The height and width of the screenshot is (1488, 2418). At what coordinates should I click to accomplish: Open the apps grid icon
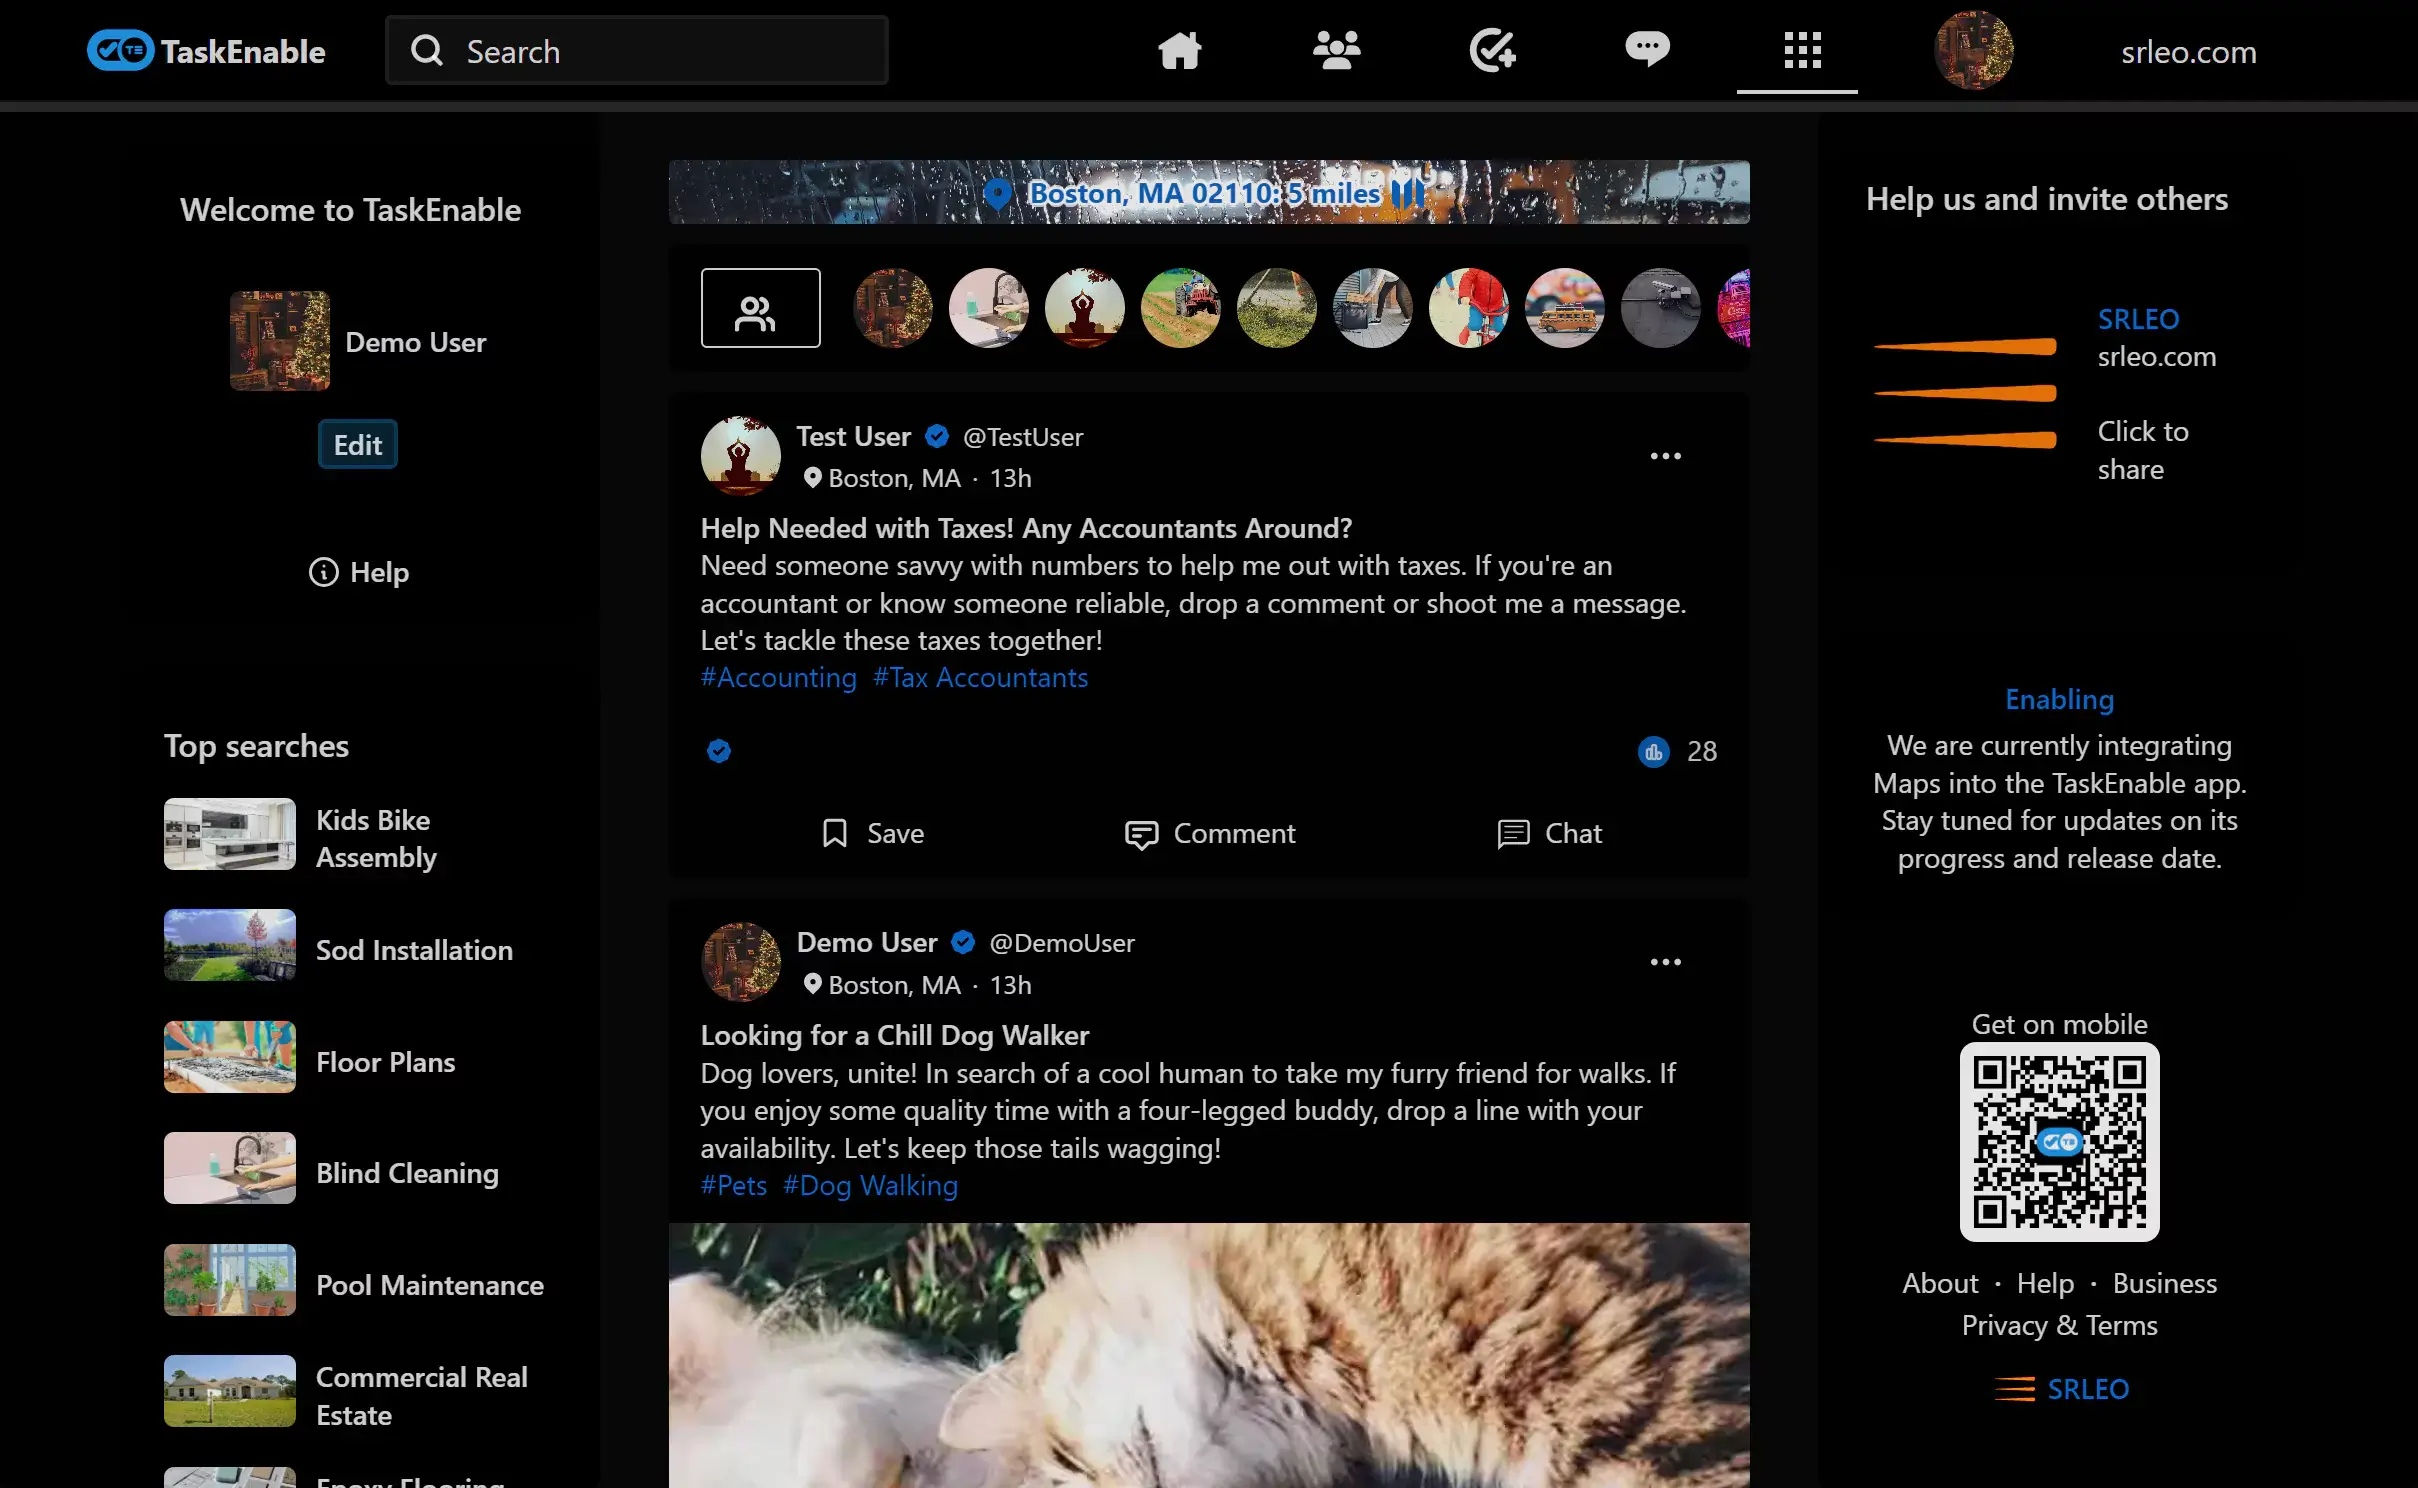(1802, 50)
